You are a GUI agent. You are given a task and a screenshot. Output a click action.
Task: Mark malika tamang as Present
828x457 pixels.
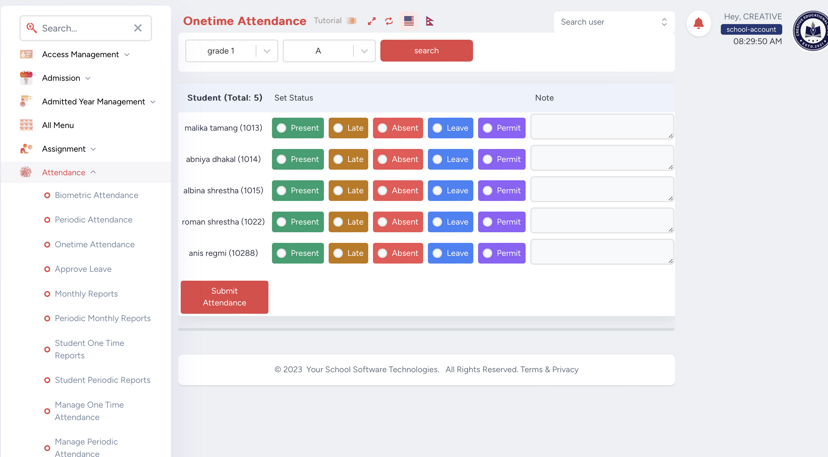298,128
